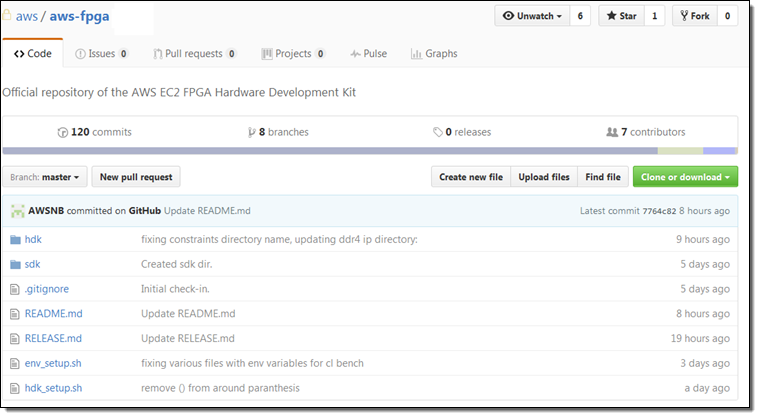The image size is (760, 418).
Task: Click the contributors people icon
Action: pos(612,132)
